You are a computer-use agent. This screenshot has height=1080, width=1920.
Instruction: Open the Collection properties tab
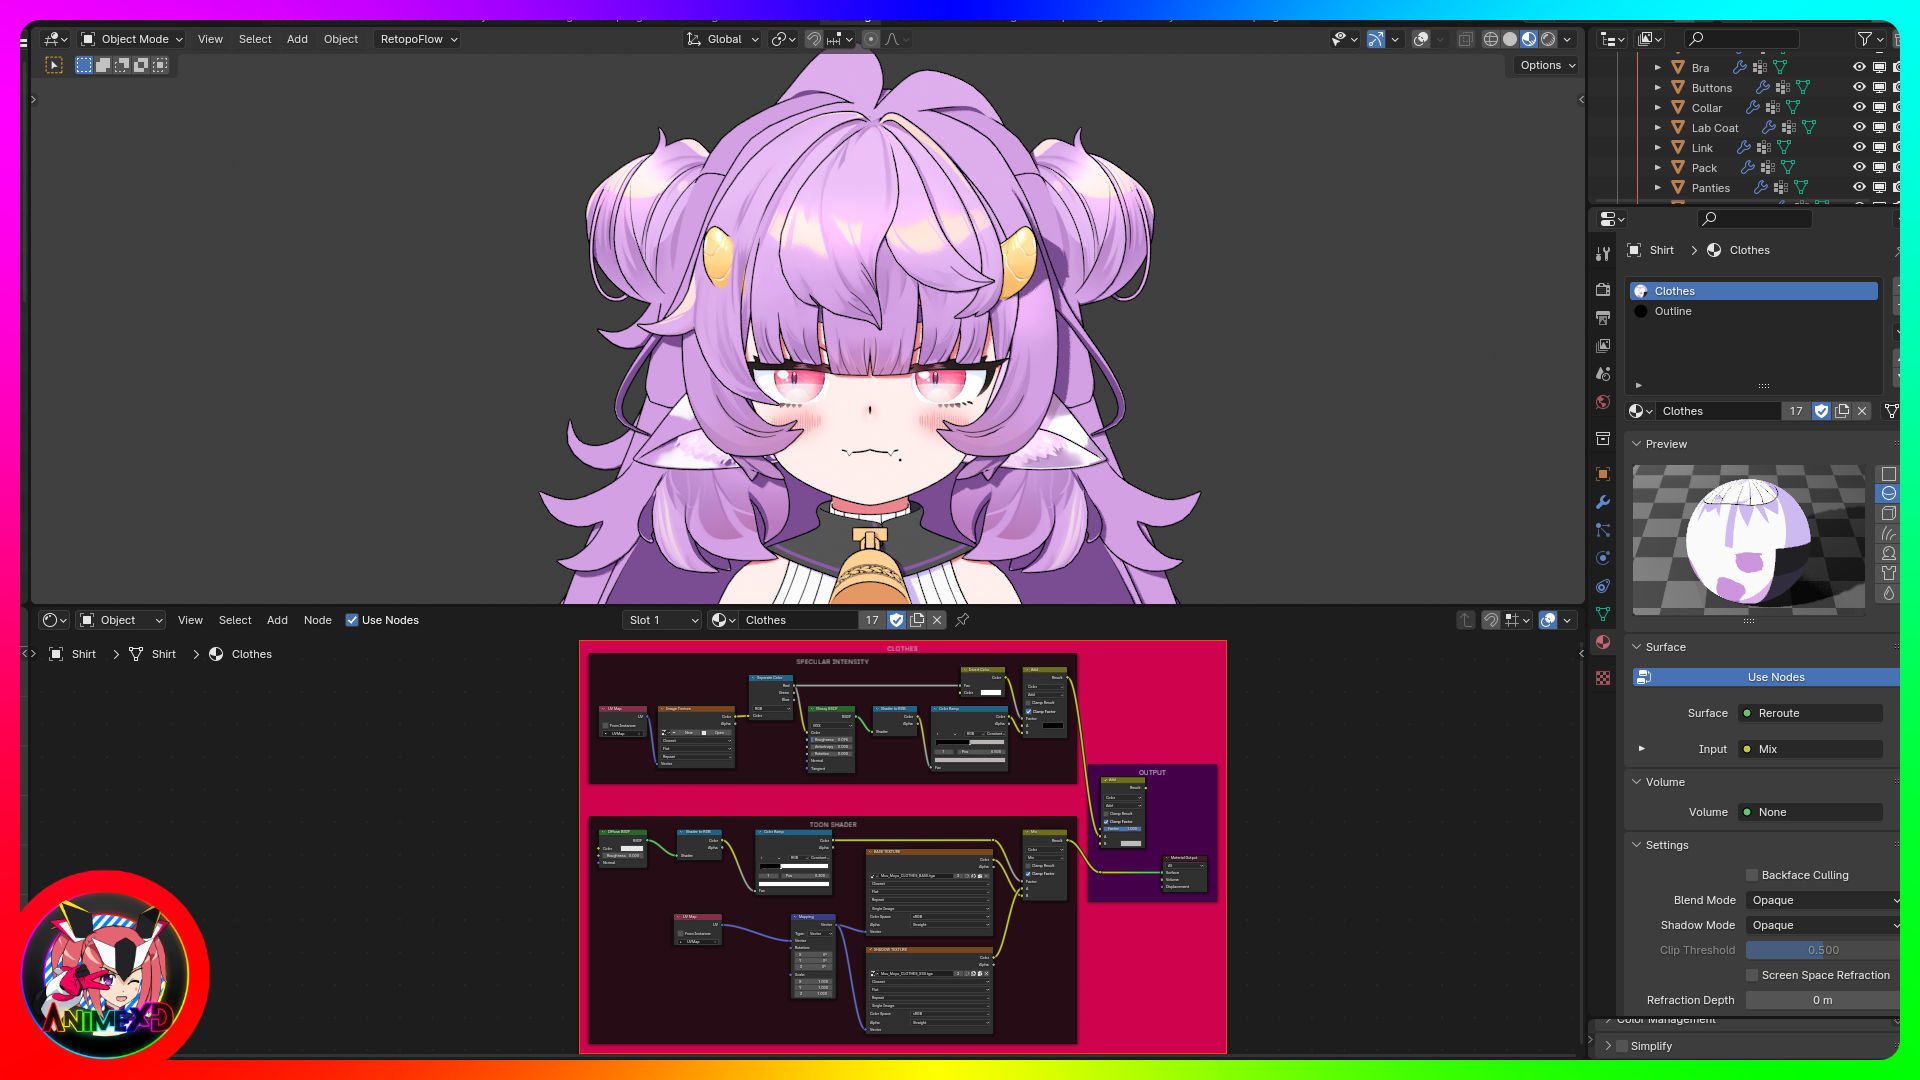1603,438
